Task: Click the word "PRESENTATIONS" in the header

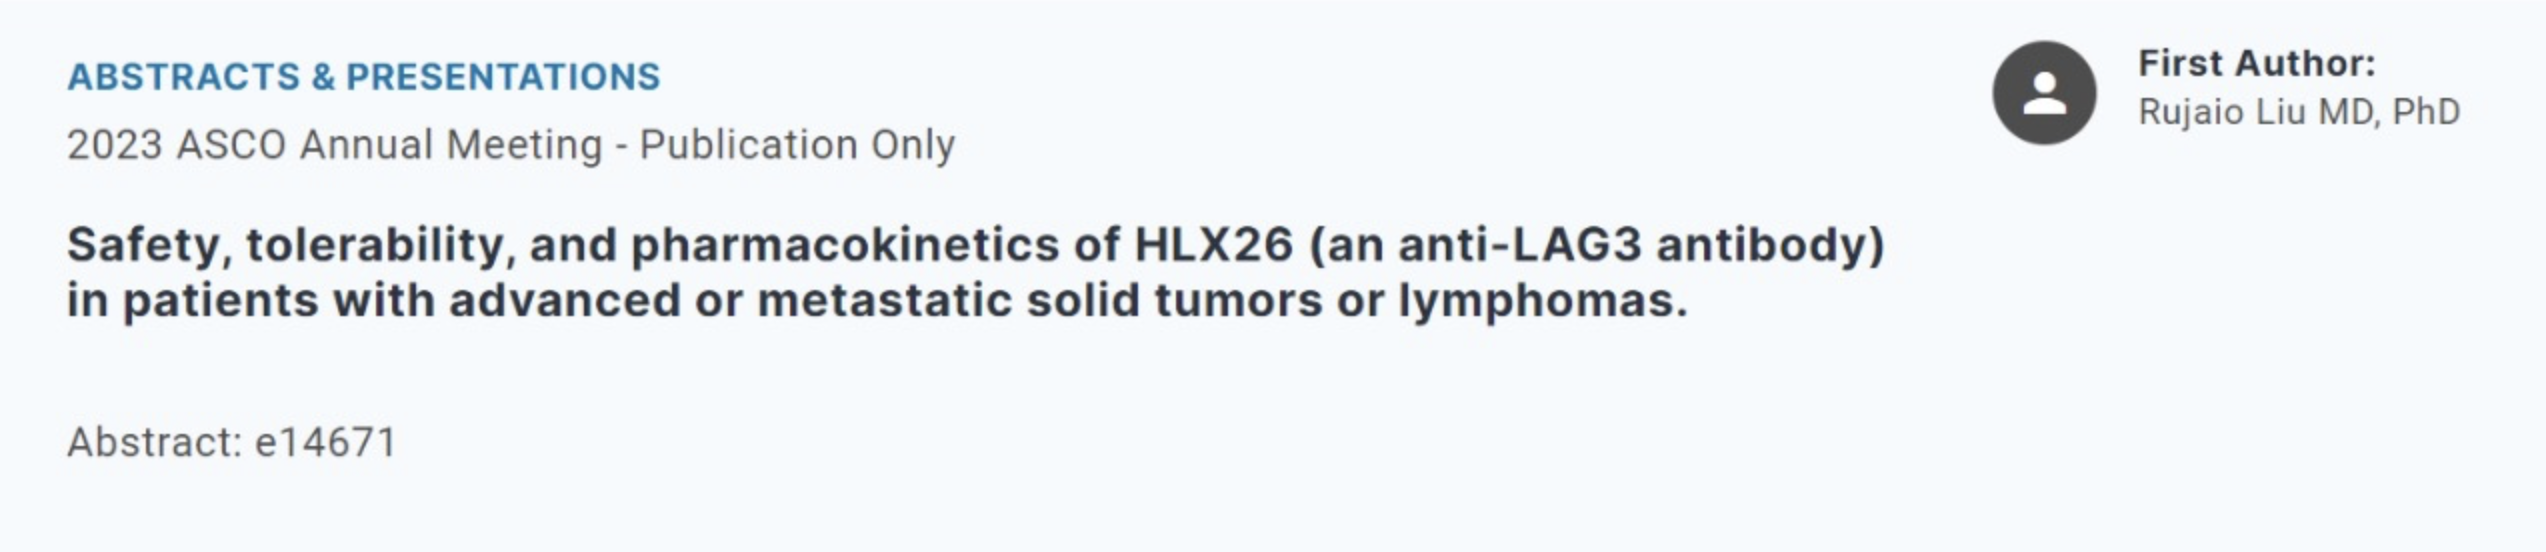Action: click(x=503, y=77)
